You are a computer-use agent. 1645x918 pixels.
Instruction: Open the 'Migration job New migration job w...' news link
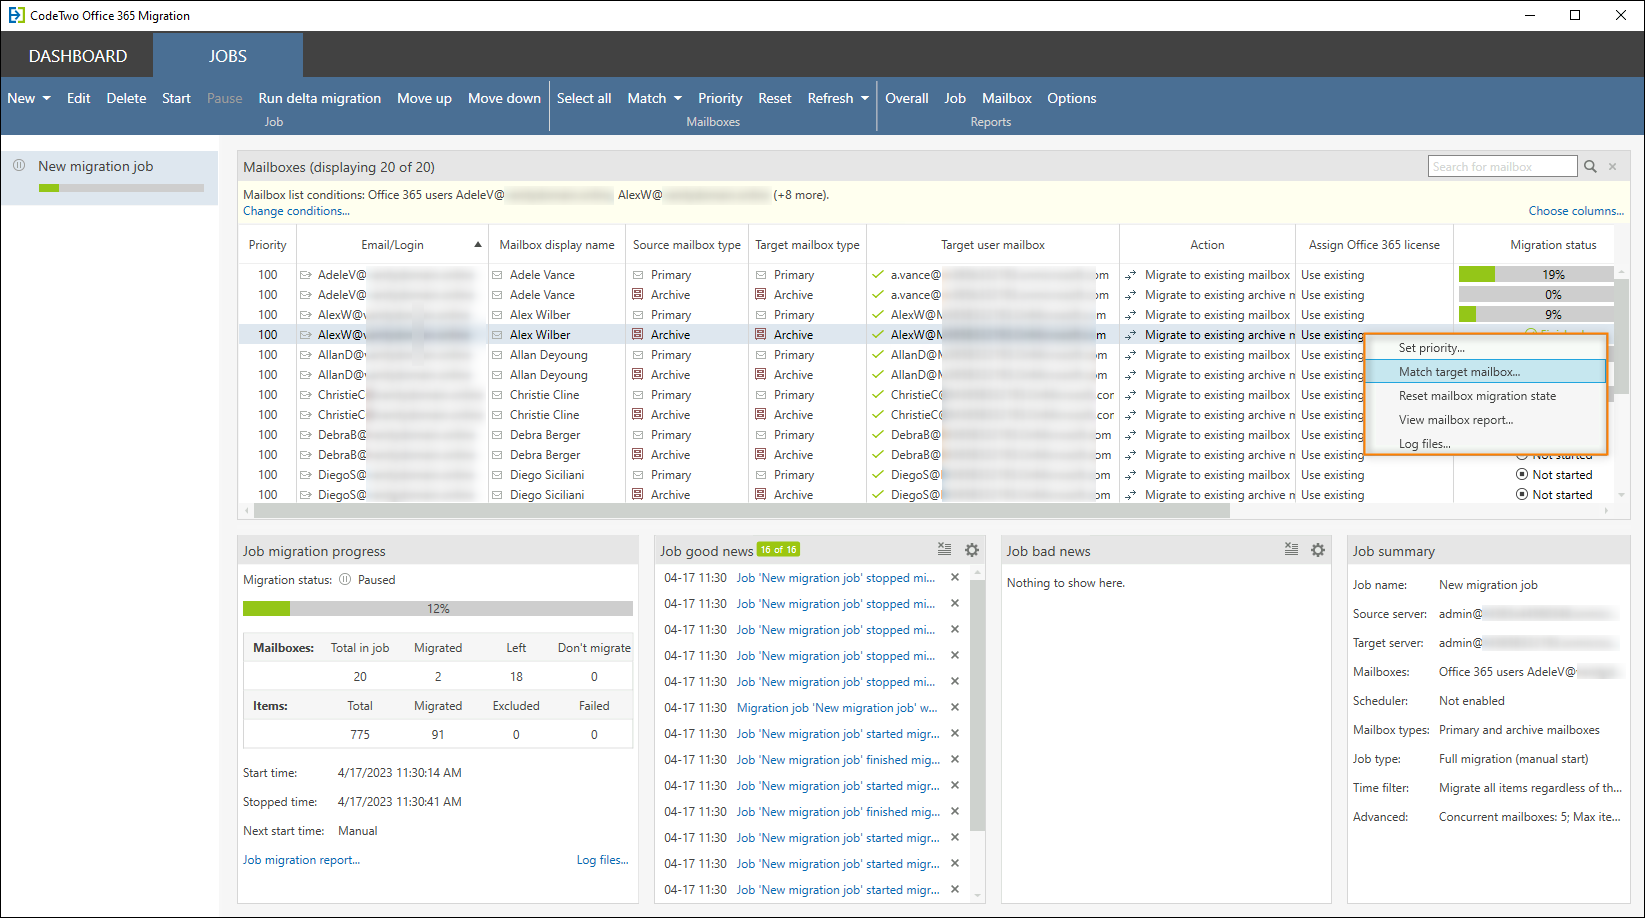click(837, 707)
